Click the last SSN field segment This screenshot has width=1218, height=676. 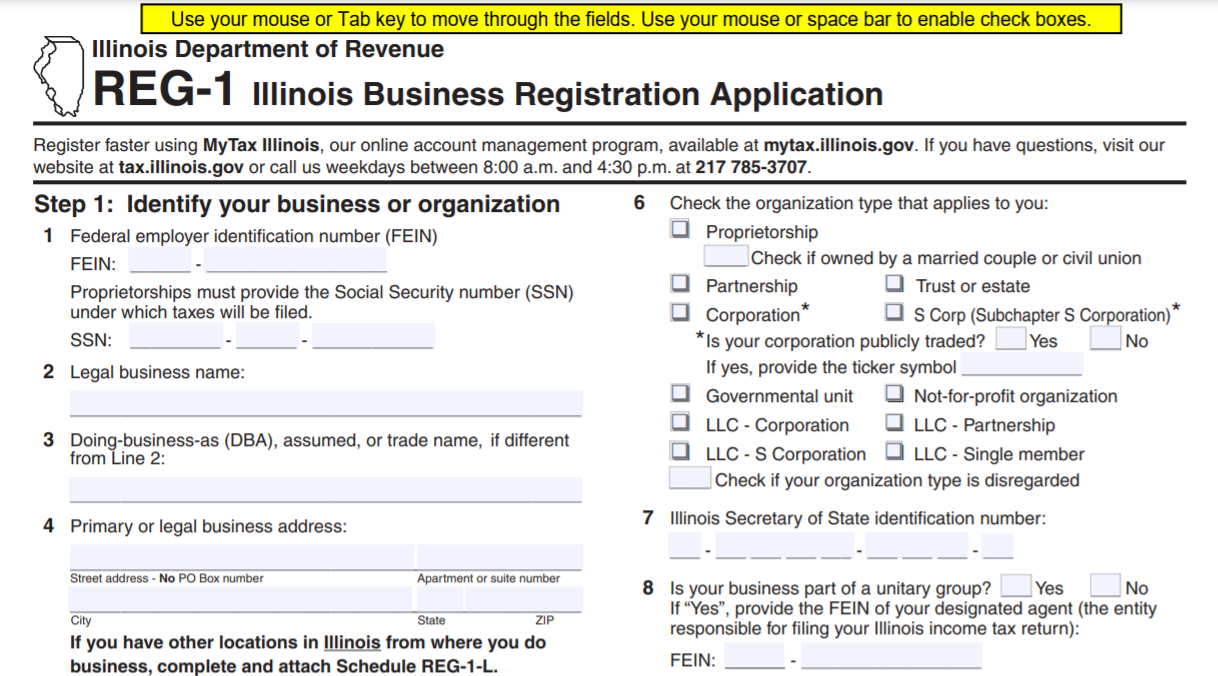pos(374,337)
